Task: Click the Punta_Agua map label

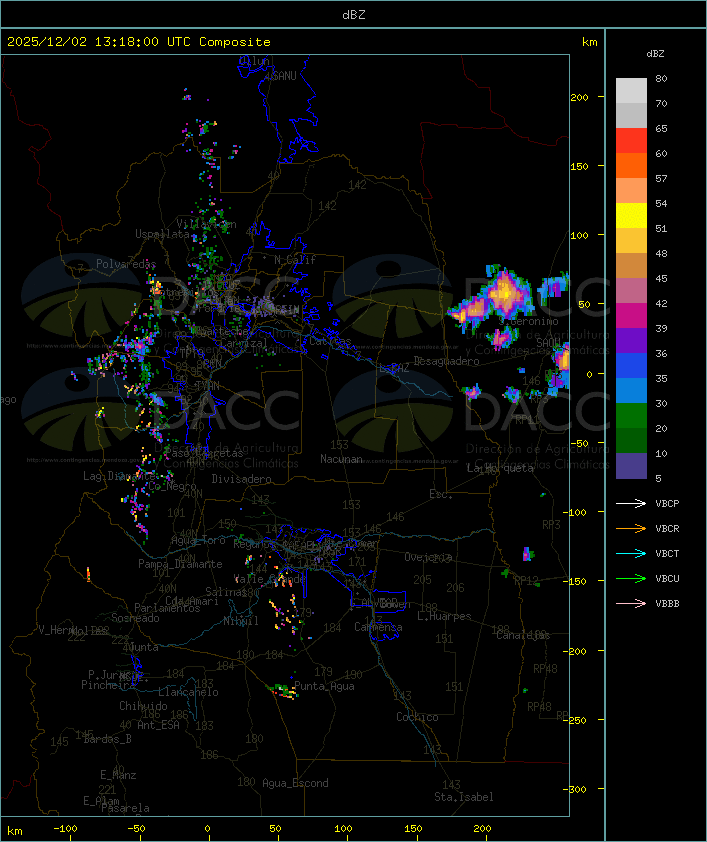Action: click(x=324, y=686)
